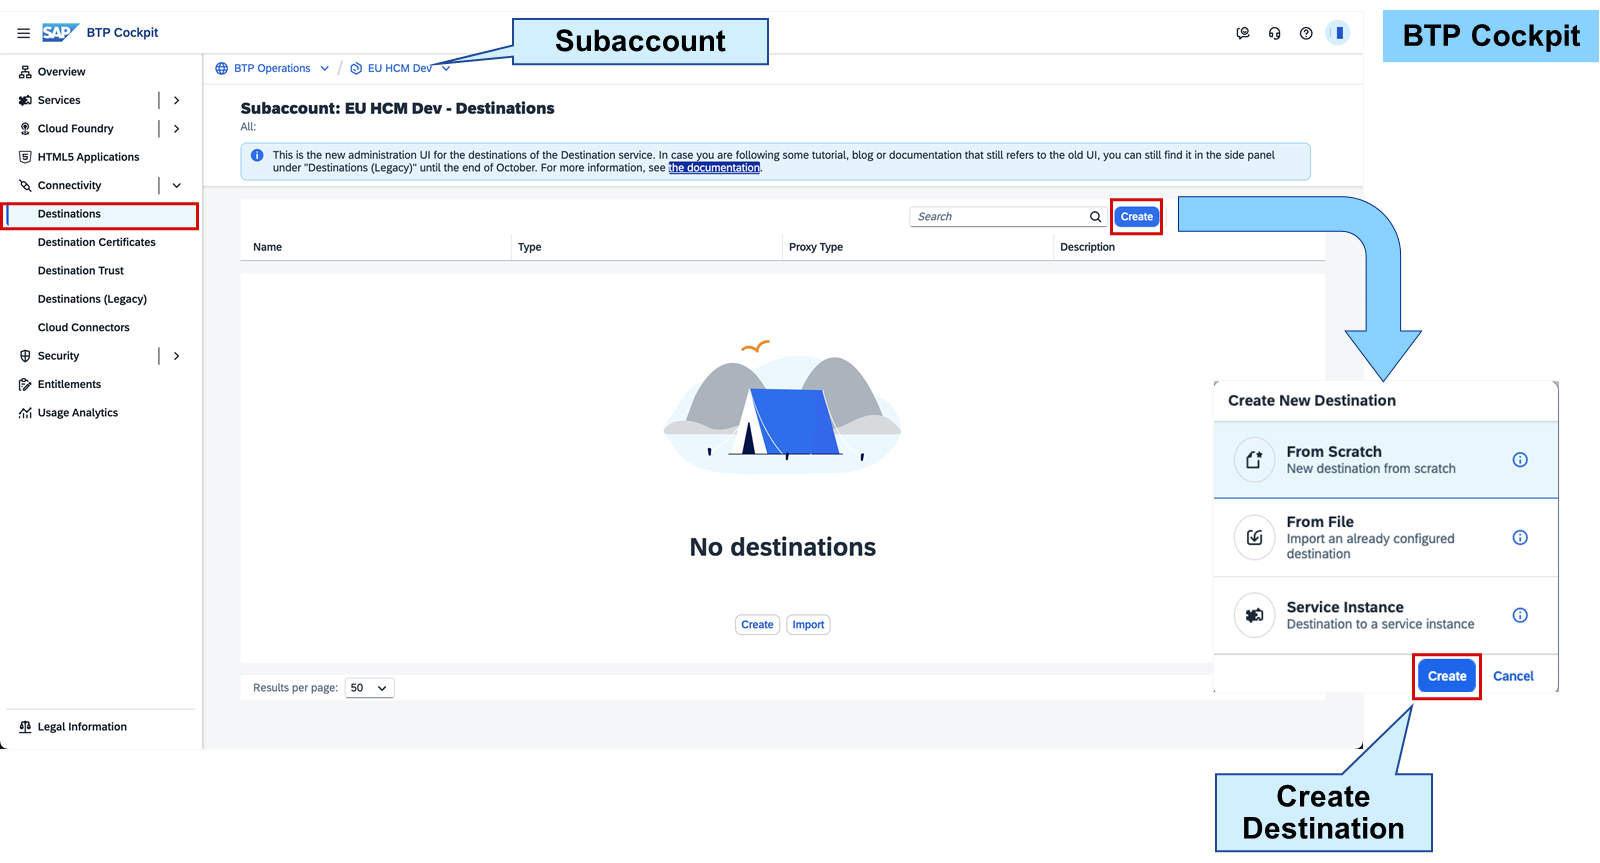Screen dimensions: 1600x863
Task: Click the Services puzzle icon in the sidebar
Action: click(x=25, y=100)
